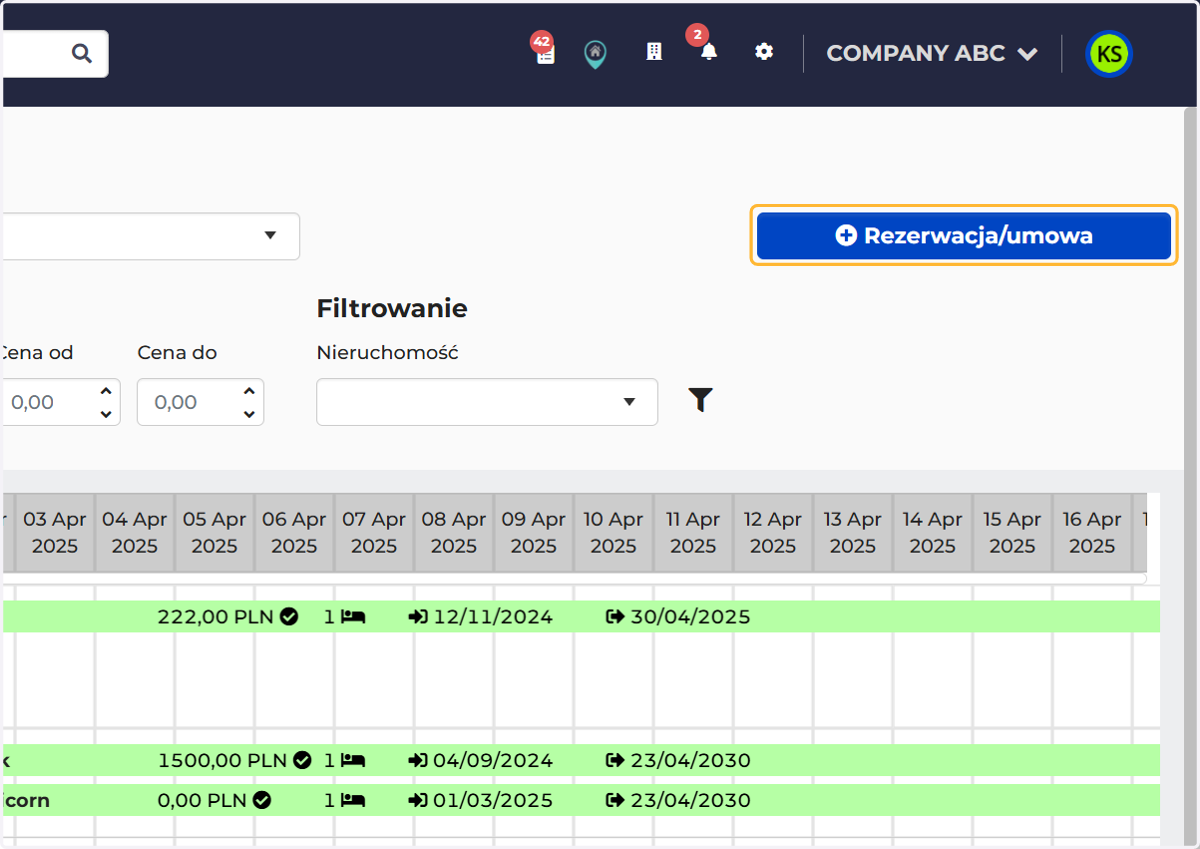Select the 14 Apr 2025 column header
1200x849 pixels.
(933, 533)
